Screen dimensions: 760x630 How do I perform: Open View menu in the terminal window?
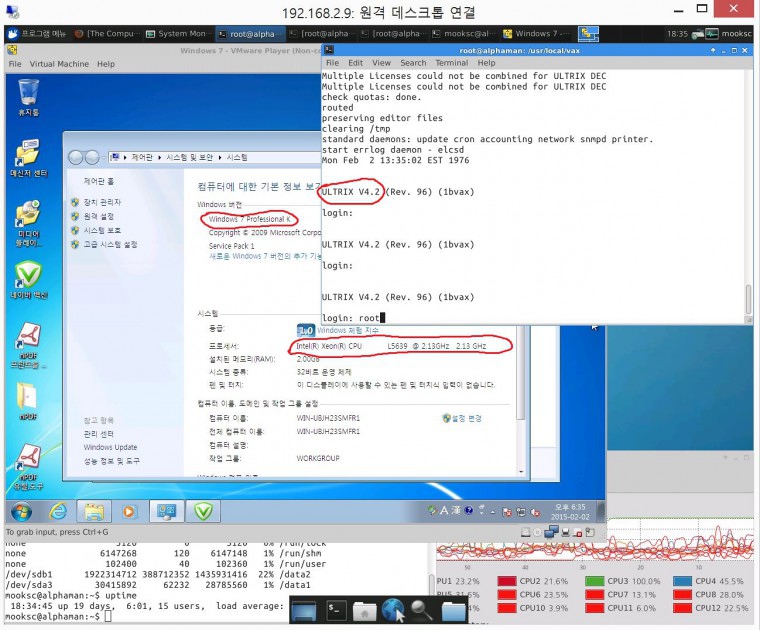[381, 63]
